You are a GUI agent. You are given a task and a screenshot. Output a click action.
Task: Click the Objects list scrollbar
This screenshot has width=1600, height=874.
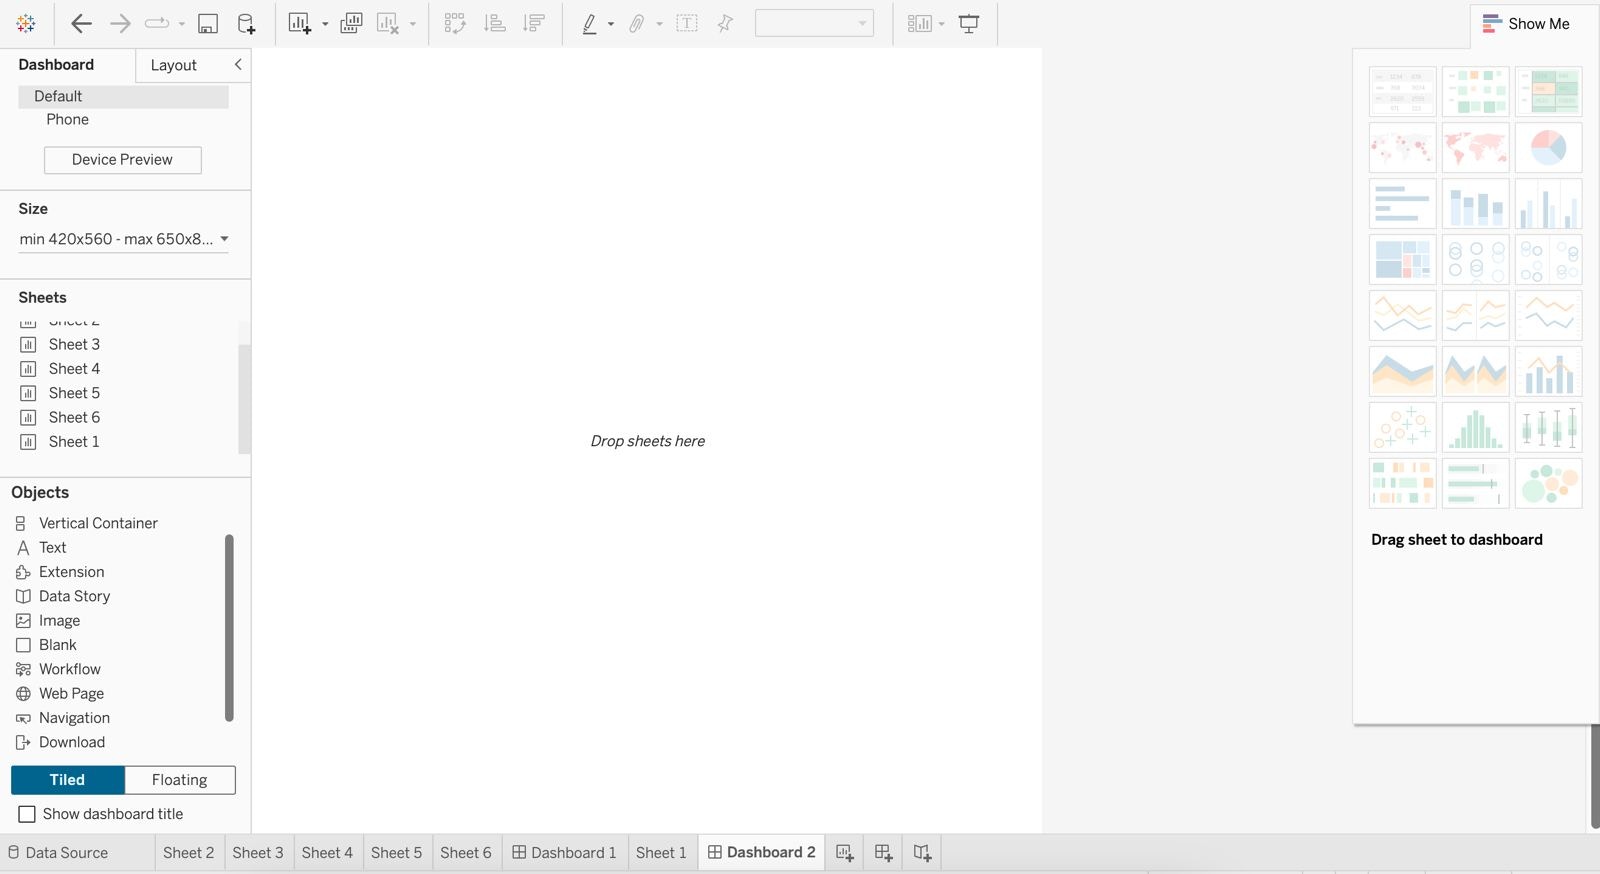tap(229, 627)
